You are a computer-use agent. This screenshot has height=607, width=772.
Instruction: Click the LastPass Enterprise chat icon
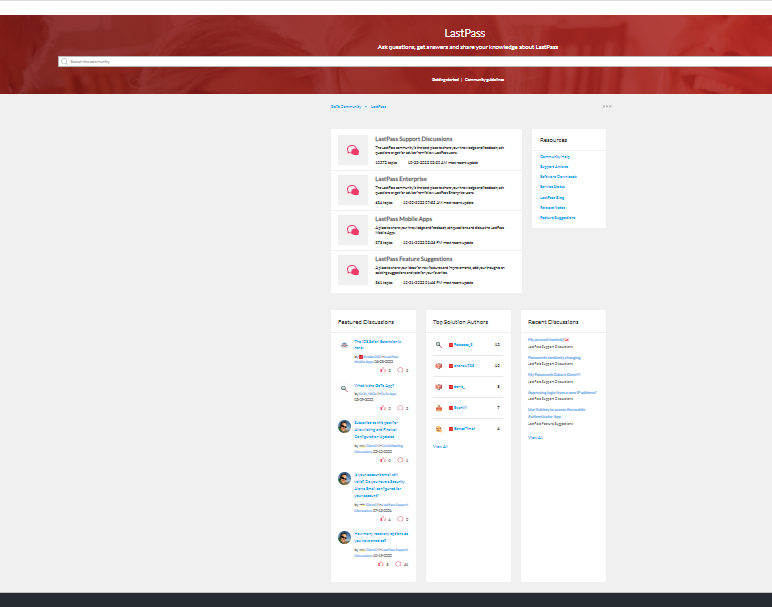pyautogui.click(x=353, y=190)
